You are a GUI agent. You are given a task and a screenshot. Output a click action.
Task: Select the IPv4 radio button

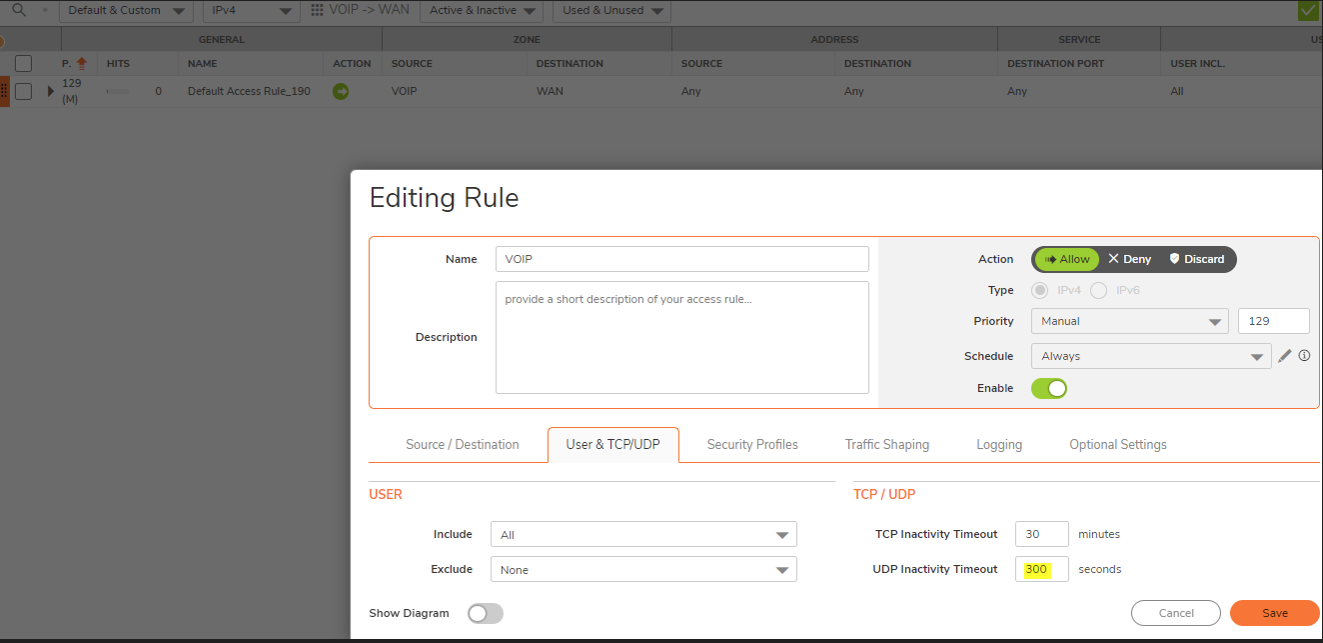1040,290
